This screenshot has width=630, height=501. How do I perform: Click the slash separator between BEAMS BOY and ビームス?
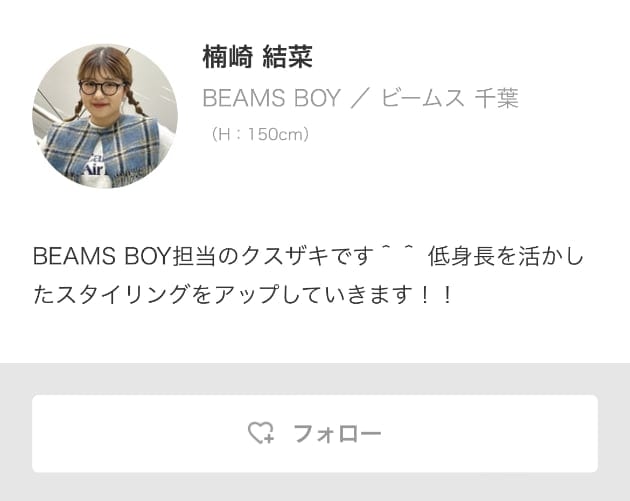pyautogui.click(x=360, y=98)
